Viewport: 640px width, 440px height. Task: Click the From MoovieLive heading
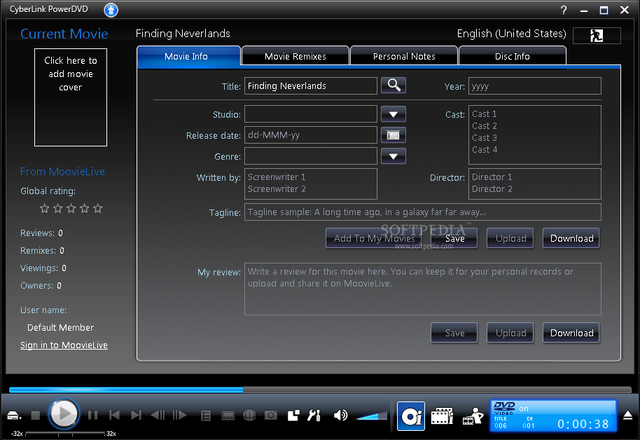coord(62,171)
